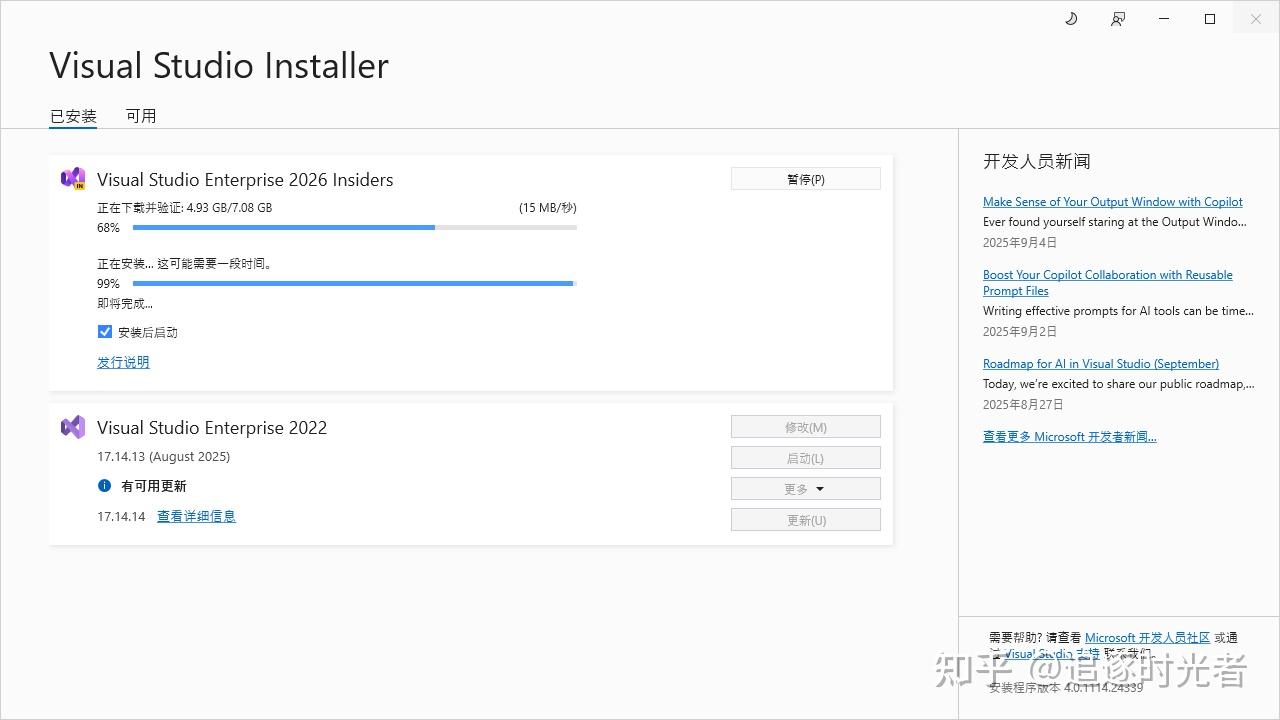Switch to the 可用 tab

coord(141,116)
